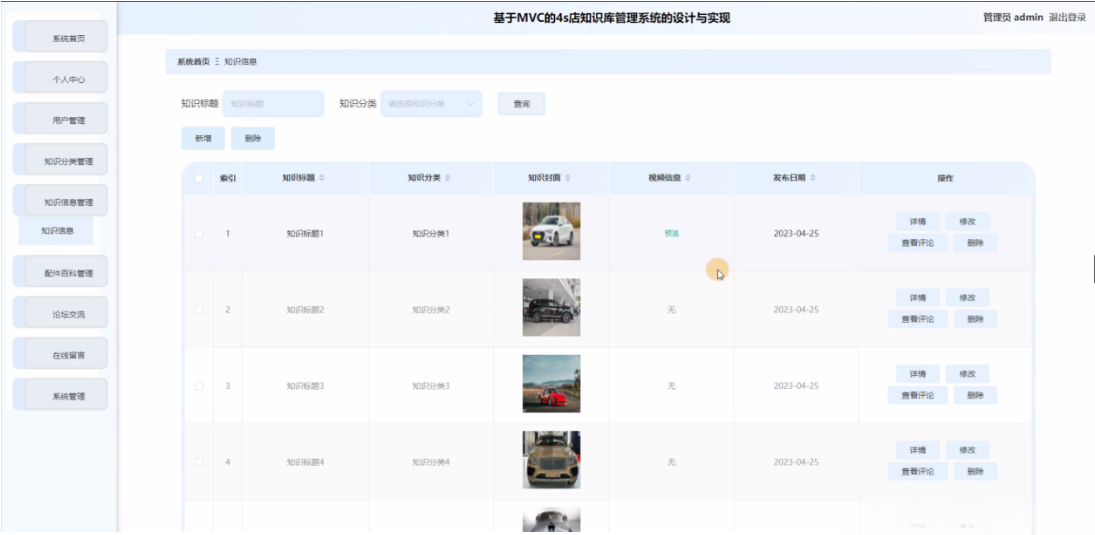
Task: Open the red sports car cover thumbnail
Action: click(x=551, y=383)
